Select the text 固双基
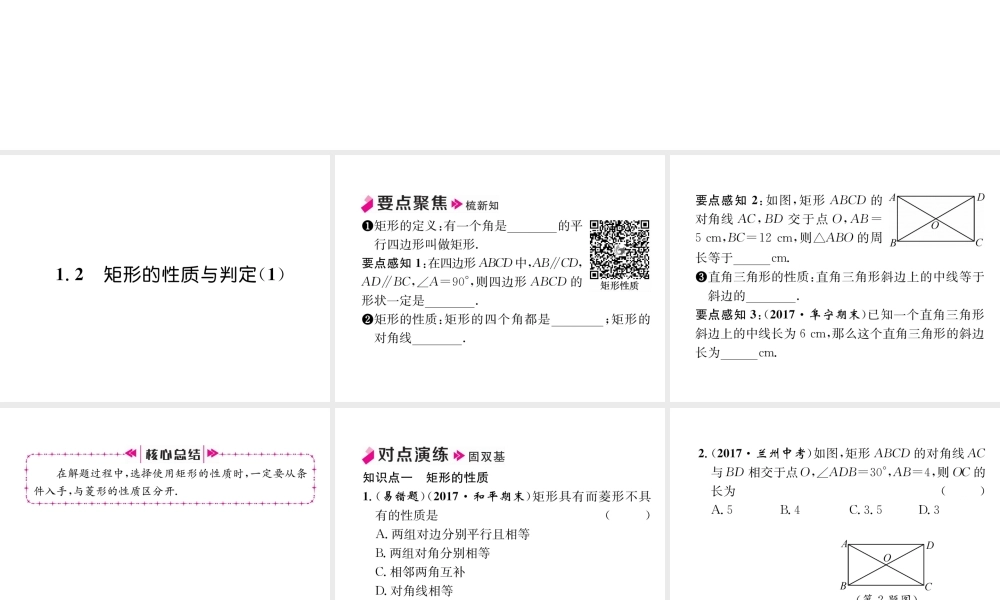The height and width of the screenshot is (600, 1000). pos(487,457)
